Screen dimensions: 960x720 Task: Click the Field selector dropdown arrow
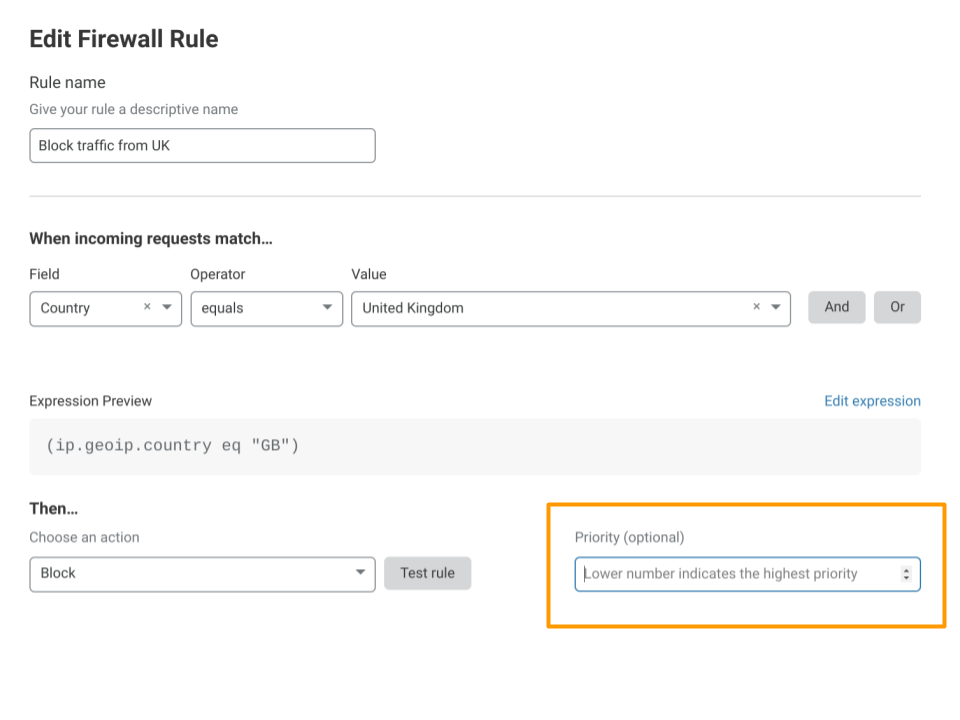(x=167, y=307)
